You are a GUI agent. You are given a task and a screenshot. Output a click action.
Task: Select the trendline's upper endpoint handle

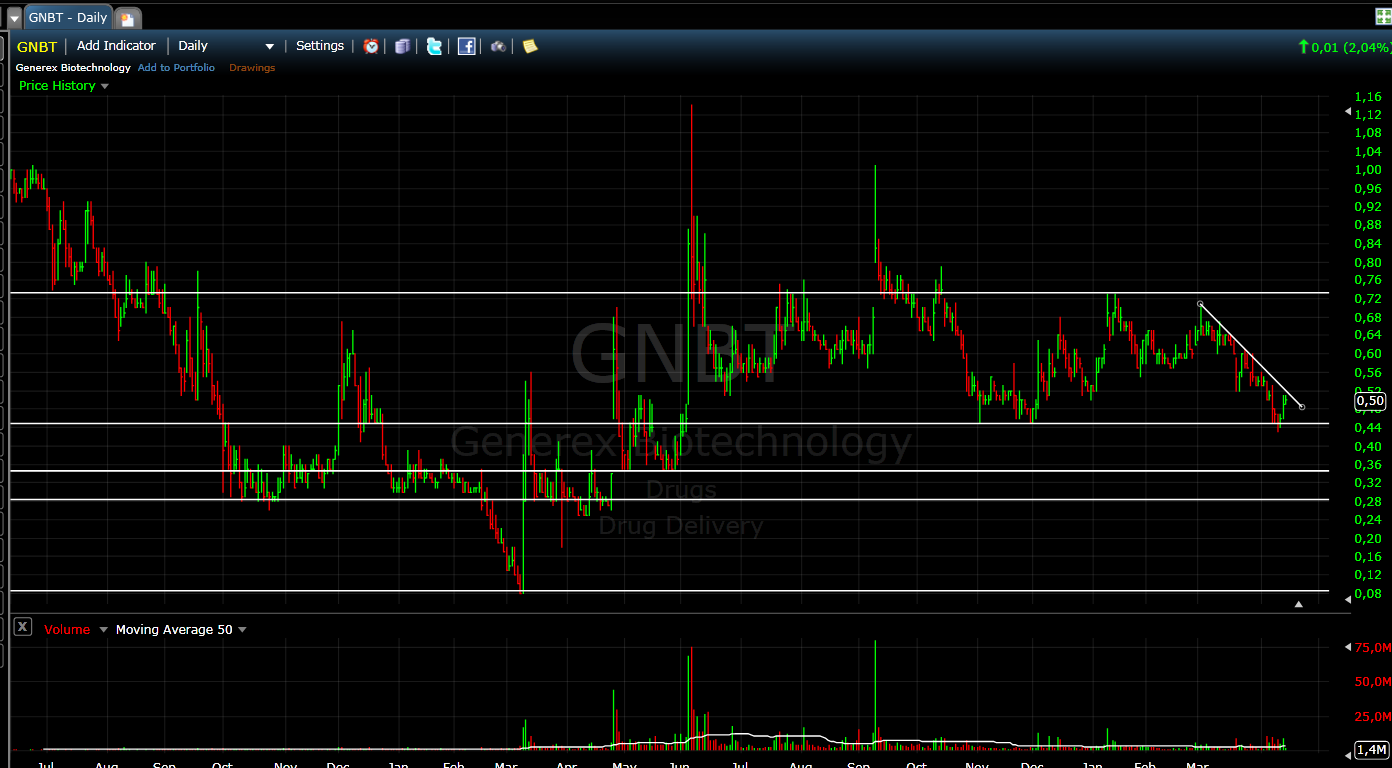pos(1200,304)
